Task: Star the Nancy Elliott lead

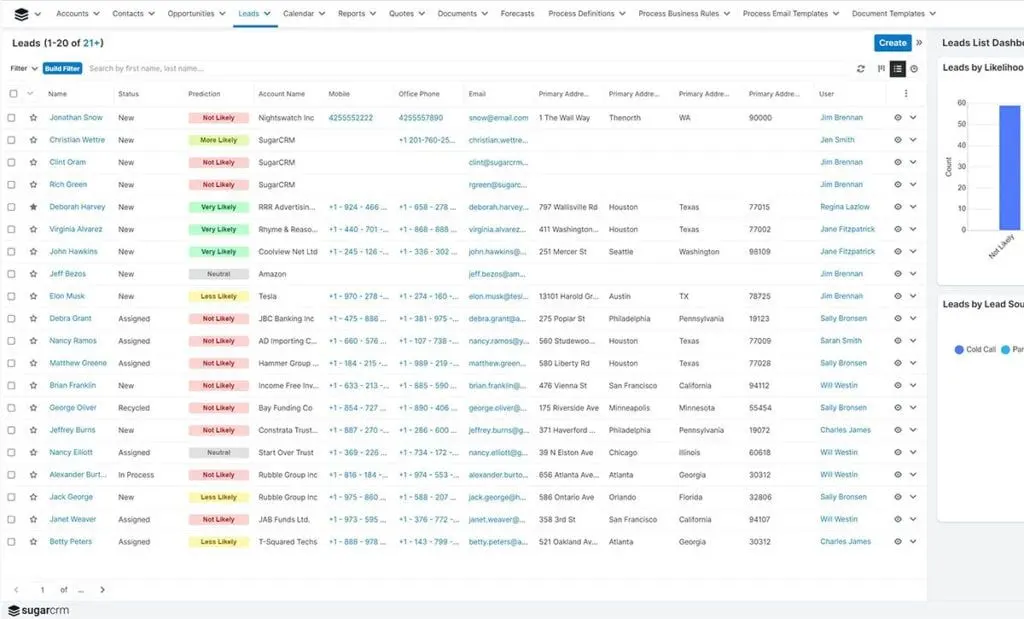Action: tap(33, 452)
